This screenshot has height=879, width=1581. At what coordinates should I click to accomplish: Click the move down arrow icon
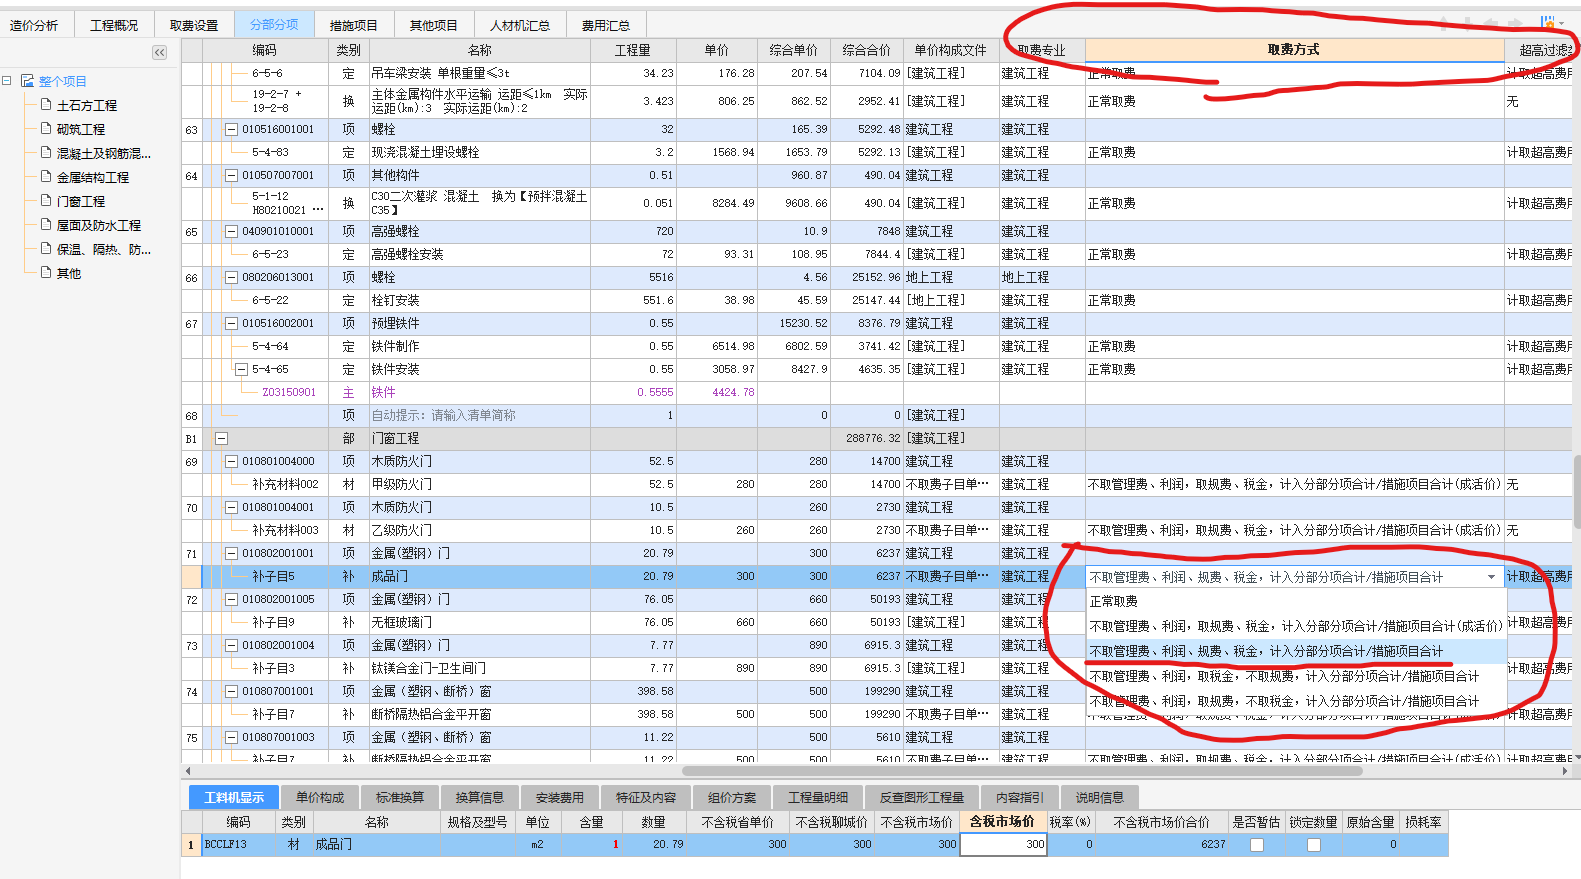1467,23
